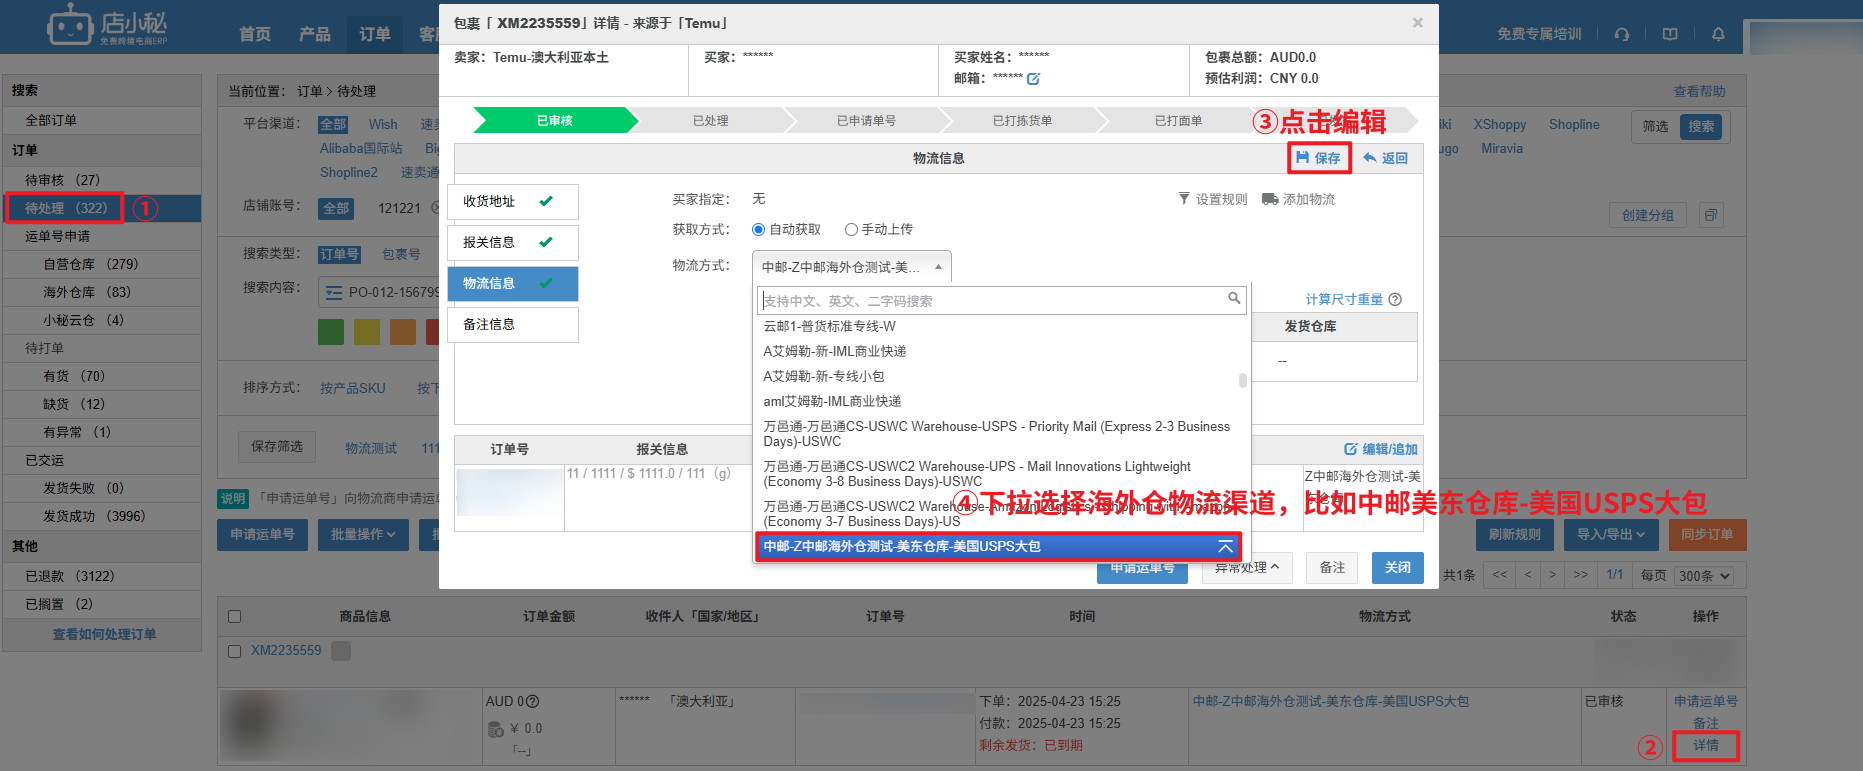Click the yellow color tag swatch

(367, 332)
